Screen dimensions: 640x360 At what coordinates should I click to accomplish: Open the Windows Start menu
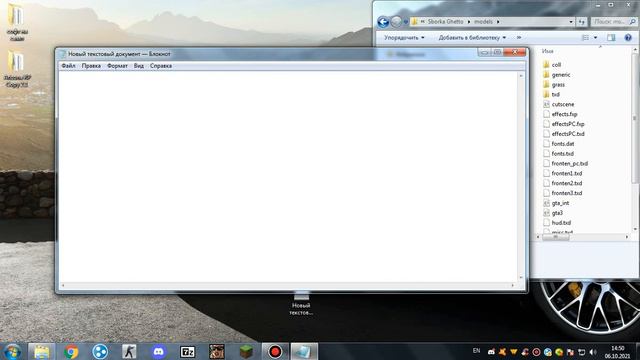pyautogui.click(x=12, y=351)
